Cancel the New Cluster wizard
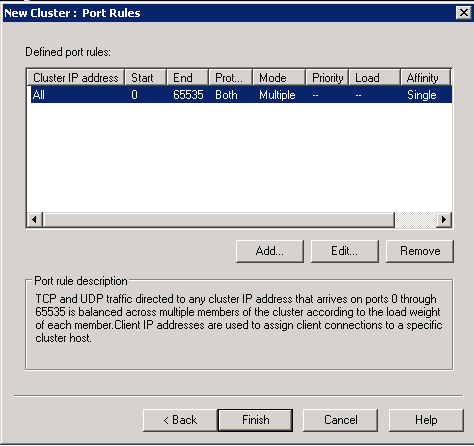 pyautogui.click(x=340, y=420)
